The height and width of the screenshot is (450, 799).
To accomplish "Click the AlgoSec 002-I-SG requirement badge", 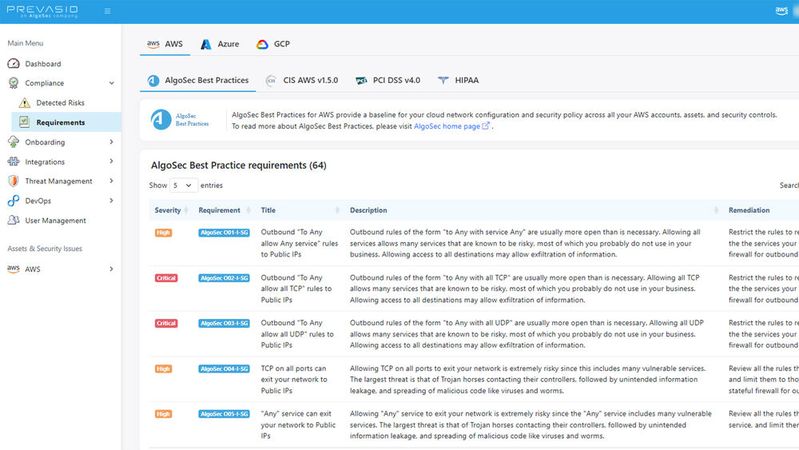I will (224, 278).
